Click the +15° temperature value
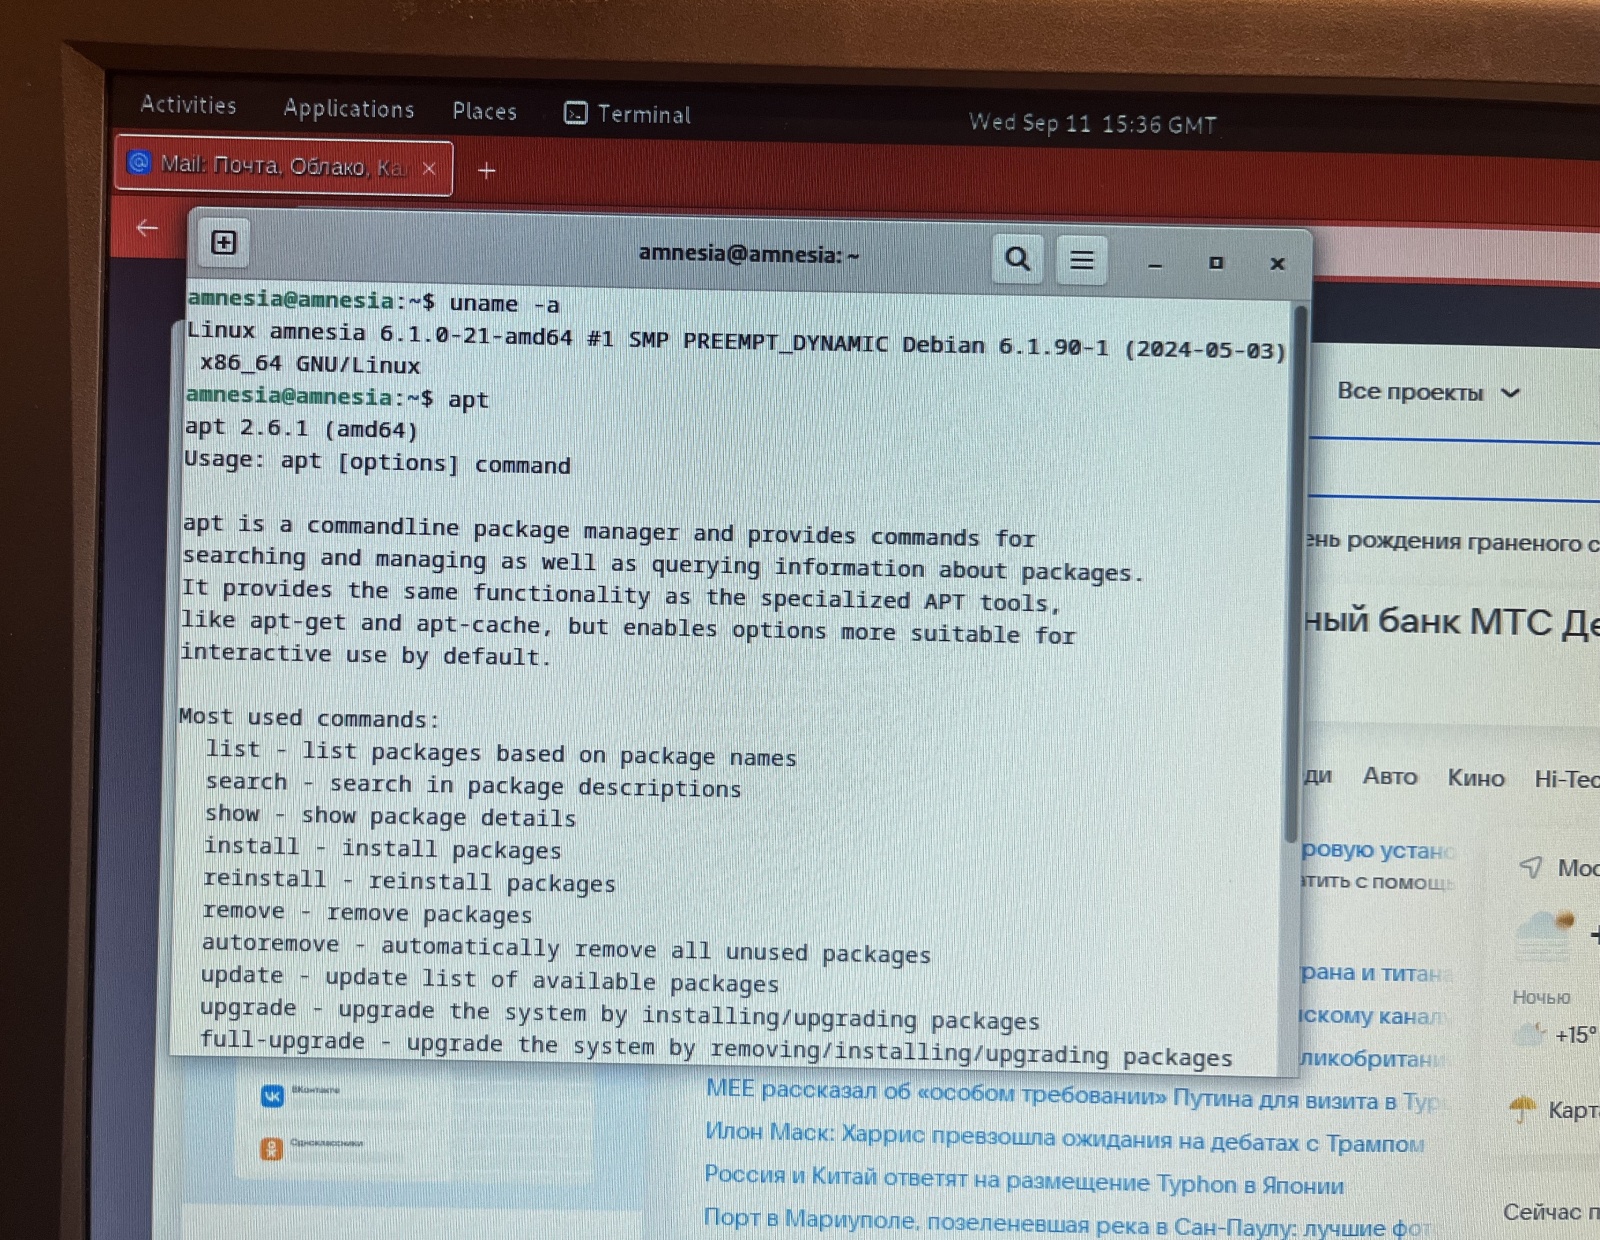 [x=1575, y=1035]
